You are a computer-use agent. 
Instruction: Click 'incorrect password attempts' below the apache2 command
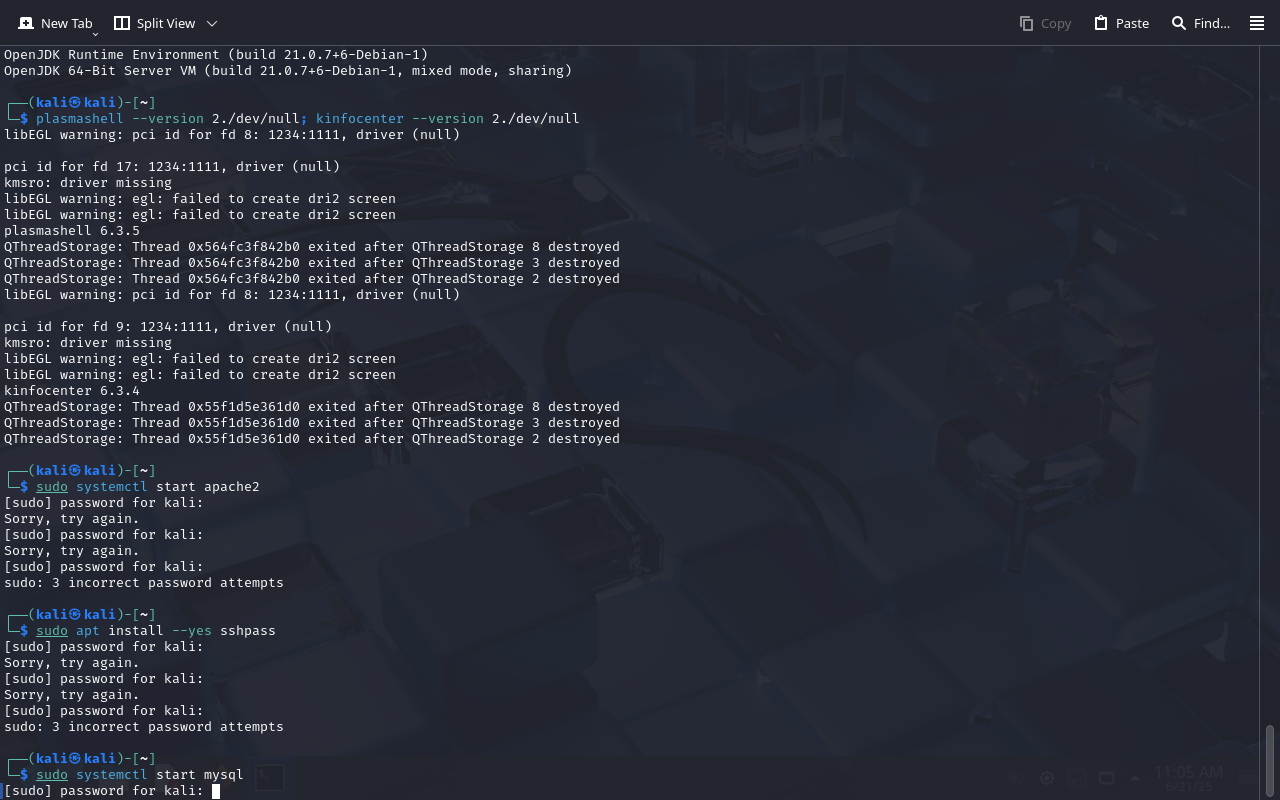click(176, 583)
